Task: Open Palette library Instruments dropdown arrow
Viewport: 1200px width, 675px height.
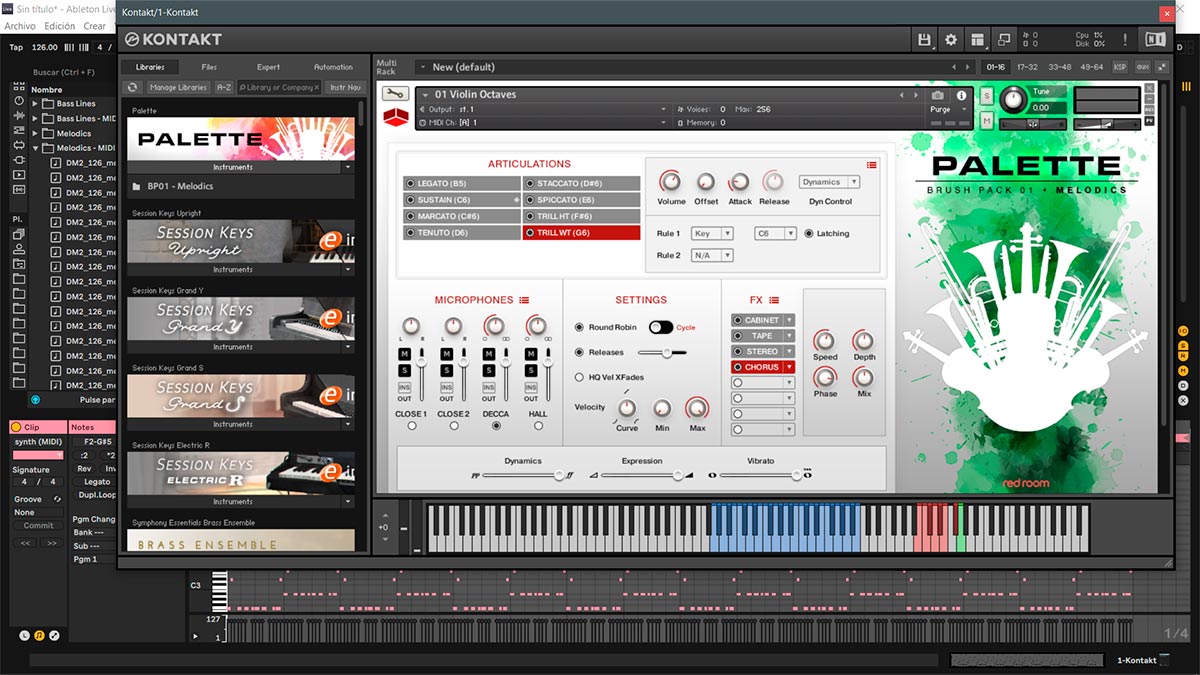Action: tap(348, 168)
